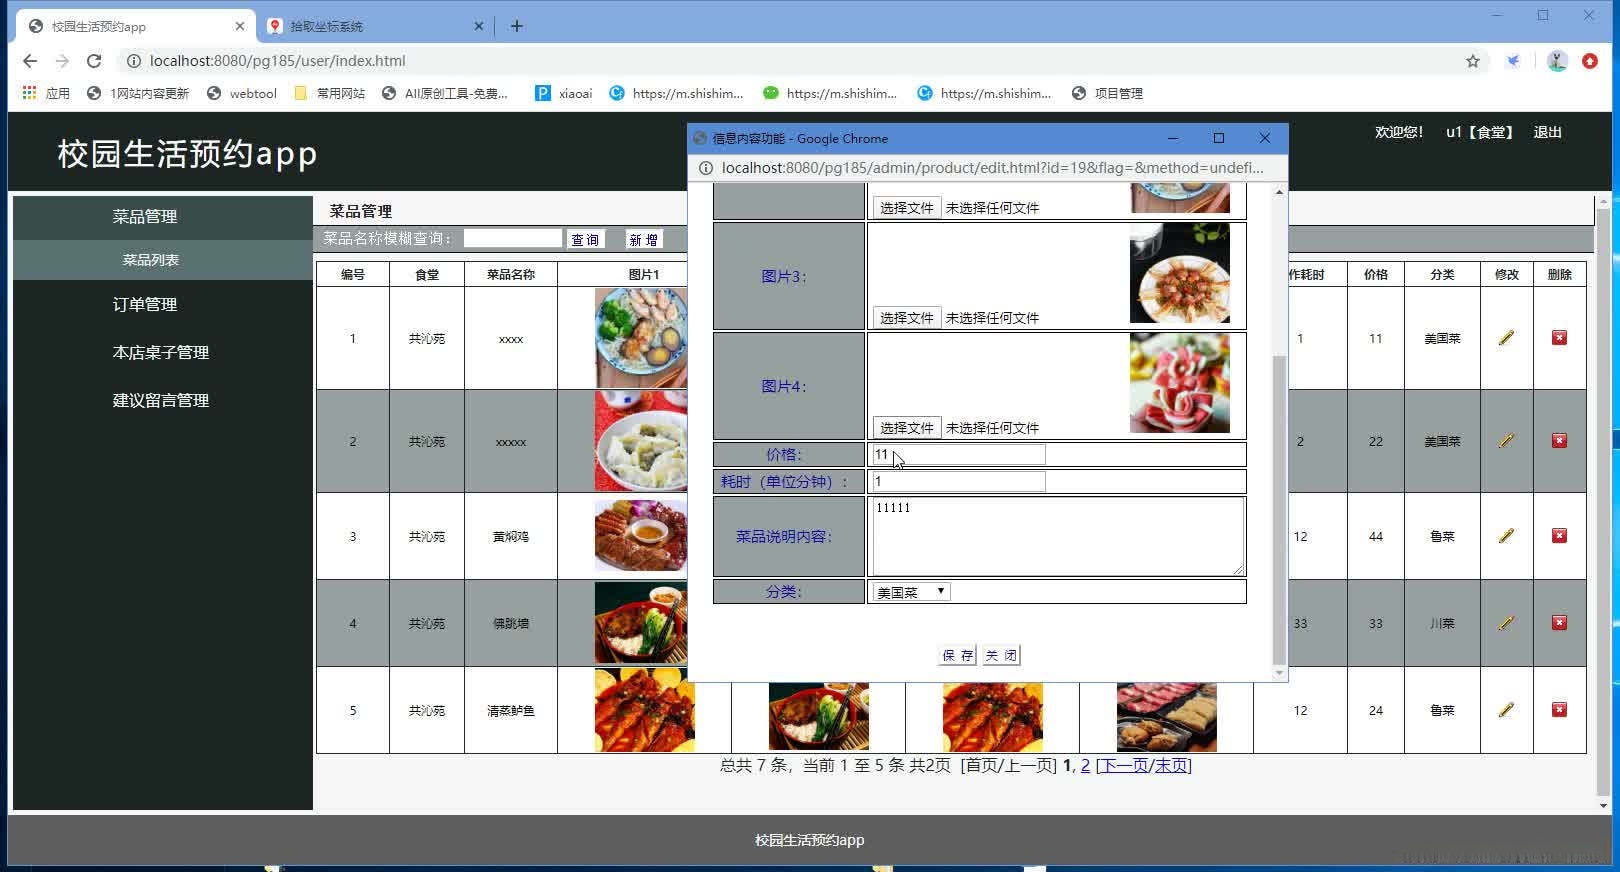The width and height of the screenshot is (1620, 872).
Task: Click 图片4 sliced meat thumbnail
Action: pos(1180,383)
